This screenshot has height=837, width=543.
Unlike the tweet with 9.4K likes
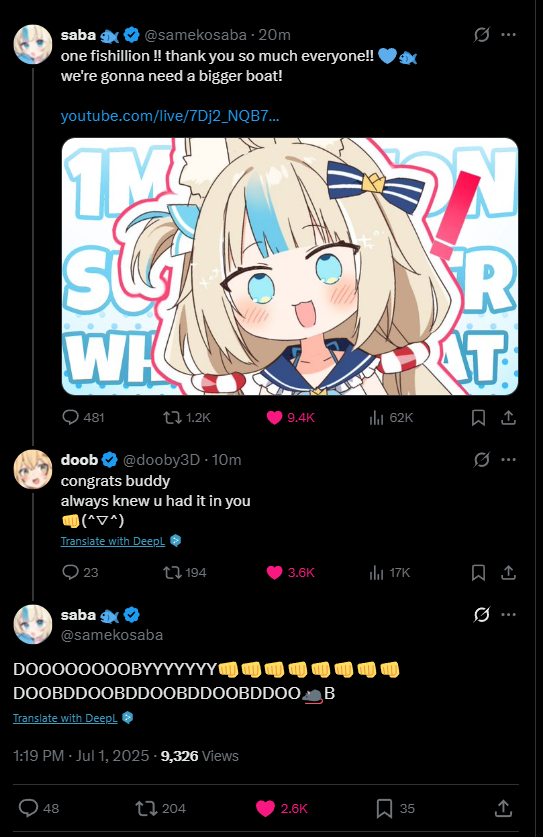pos(274,417)
